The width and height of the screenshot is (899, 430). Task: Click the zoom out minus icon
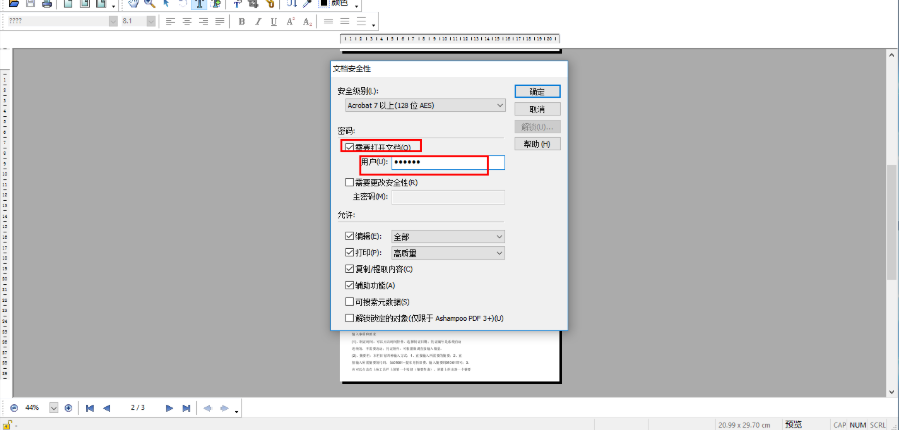point(14,408)
